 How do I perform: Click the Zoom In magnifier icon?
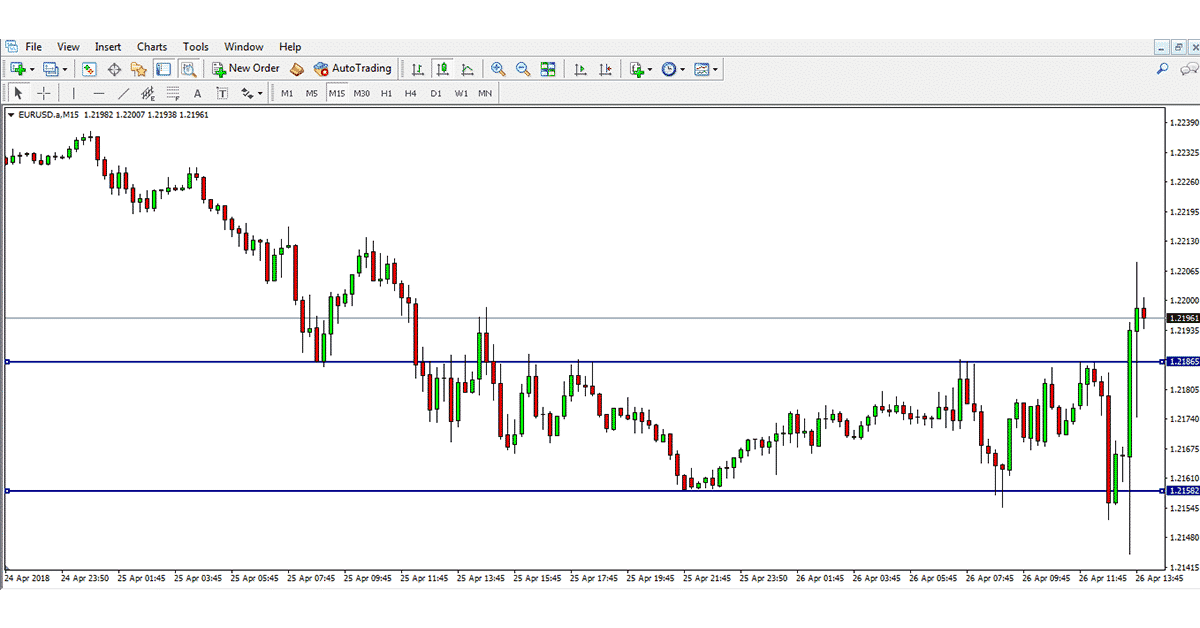496,68
